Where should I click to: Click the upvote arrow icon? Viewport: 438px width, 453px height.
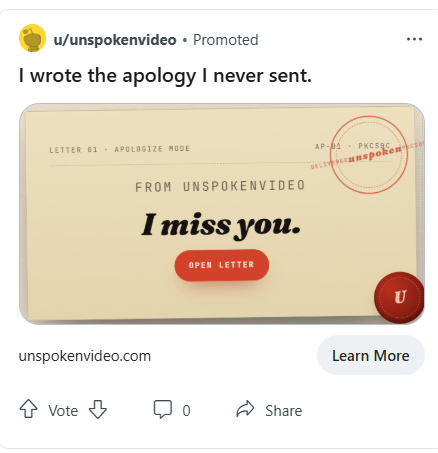point(29,408)
